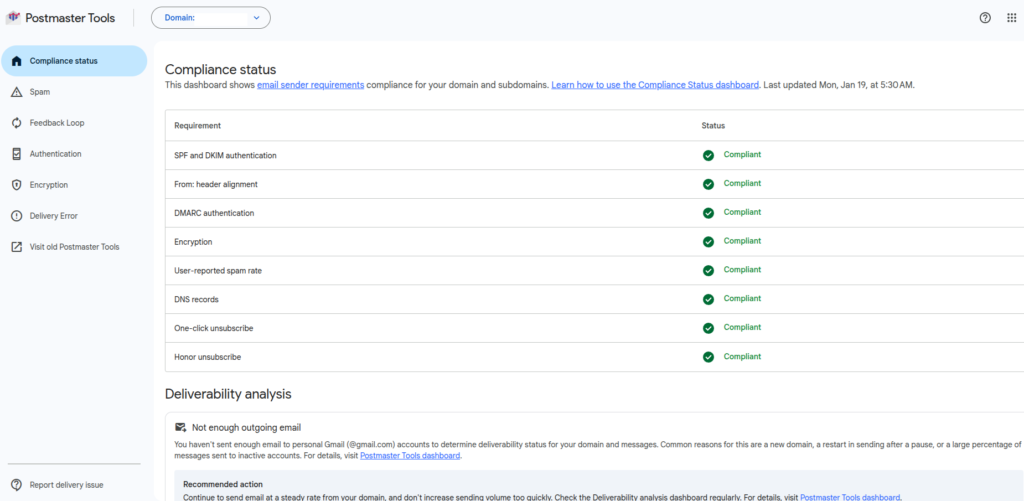The height and width of the screenshot is (501, 1024).
Task: Open the Google apps grid icon
Action: point(1012,18)
